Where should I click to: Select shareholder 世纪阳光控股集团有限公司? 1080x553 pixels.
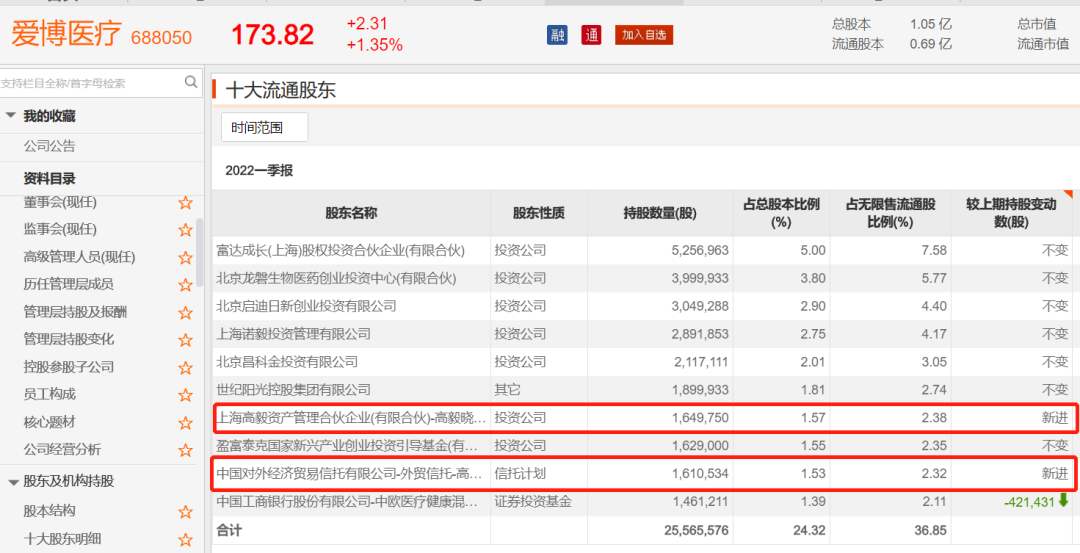293,390
